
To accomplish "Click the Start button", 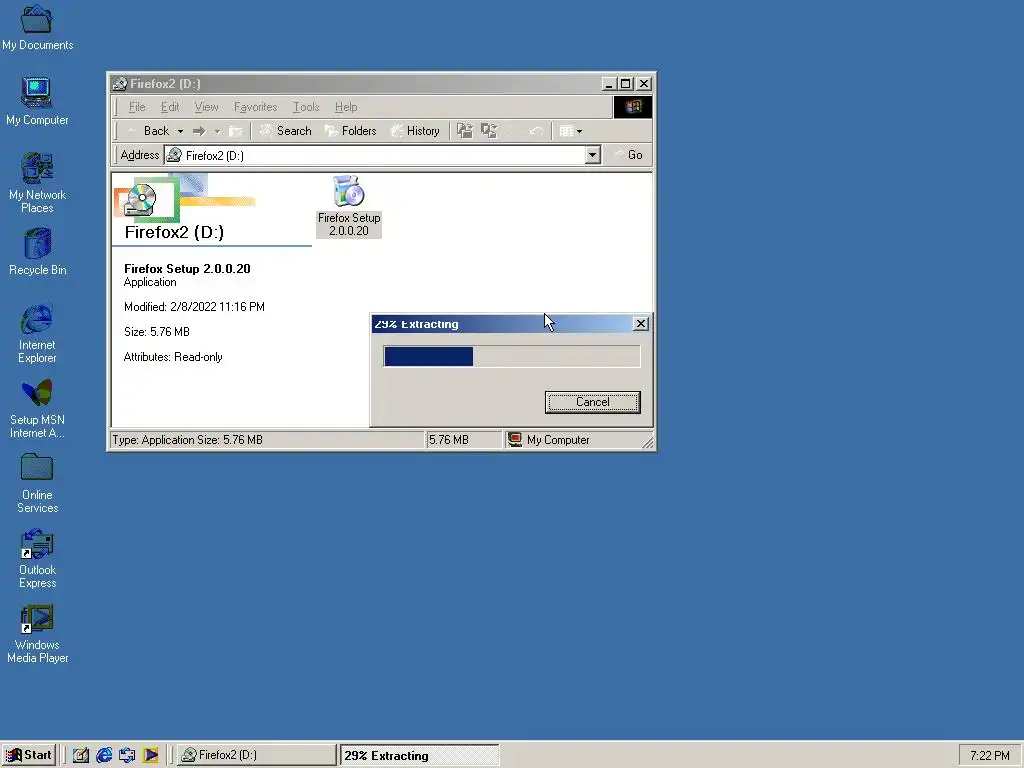I will [29, 755].
